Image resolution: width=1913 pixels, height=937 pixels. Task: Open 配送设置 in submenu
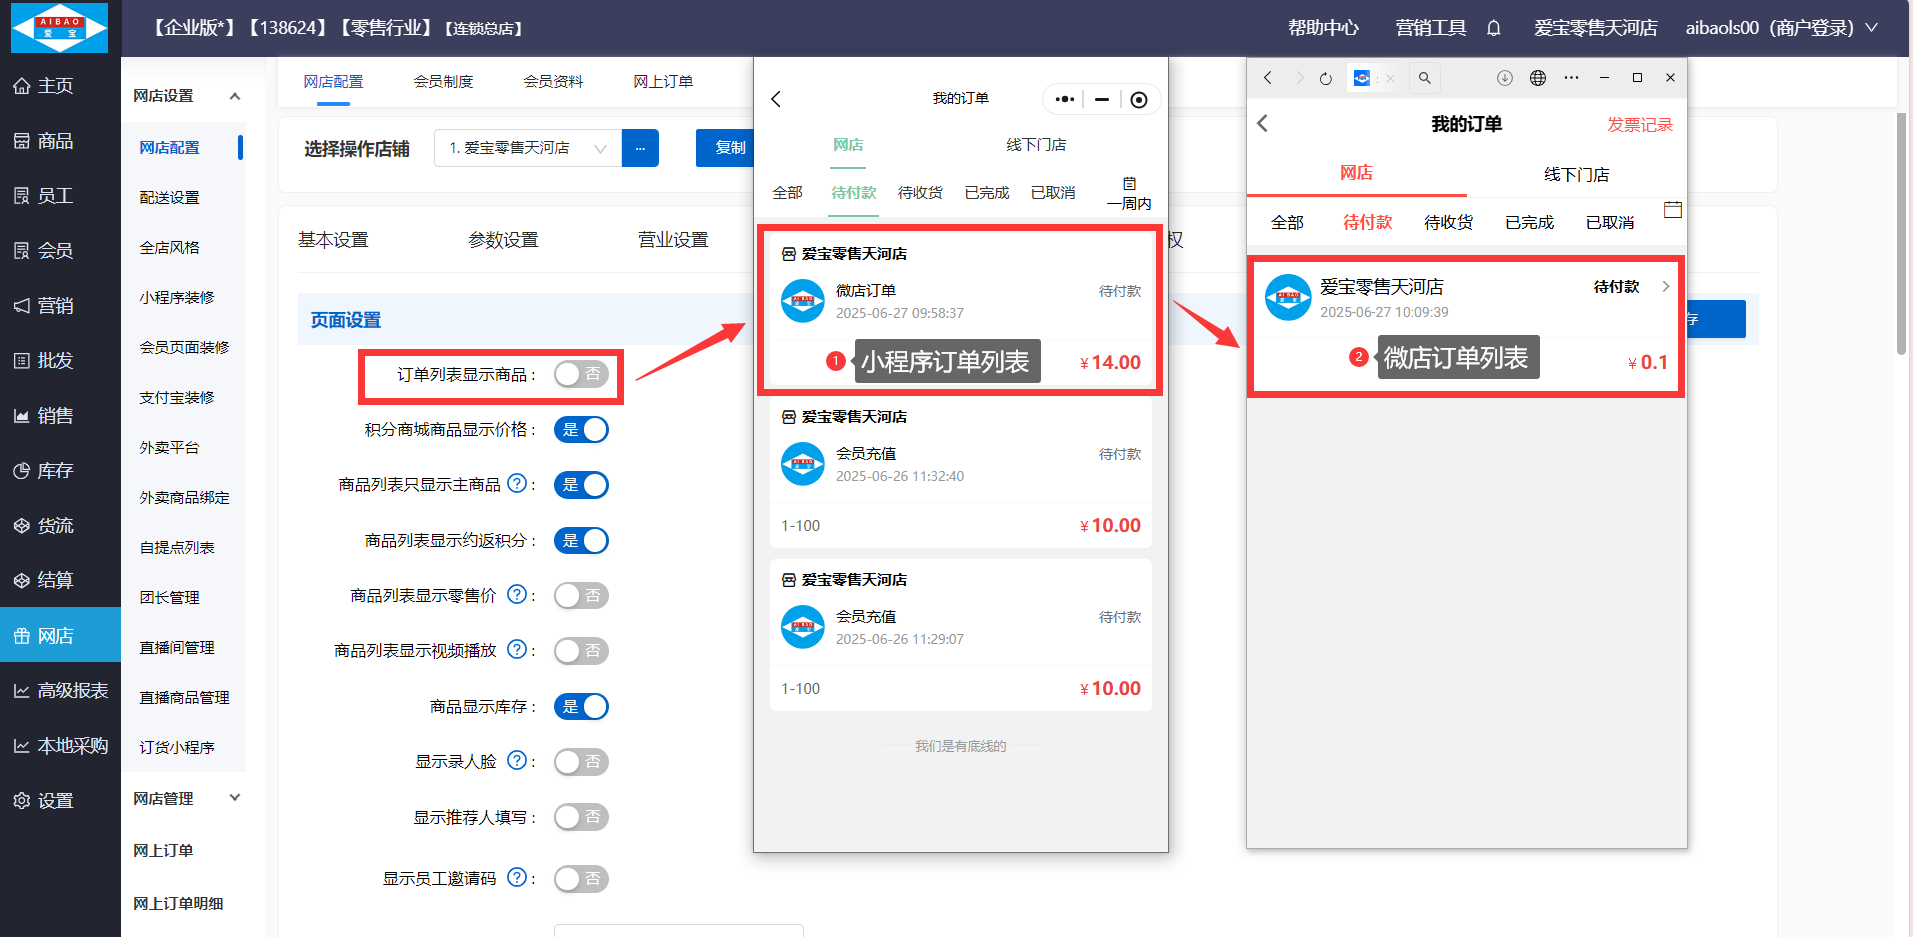point(169,198)
